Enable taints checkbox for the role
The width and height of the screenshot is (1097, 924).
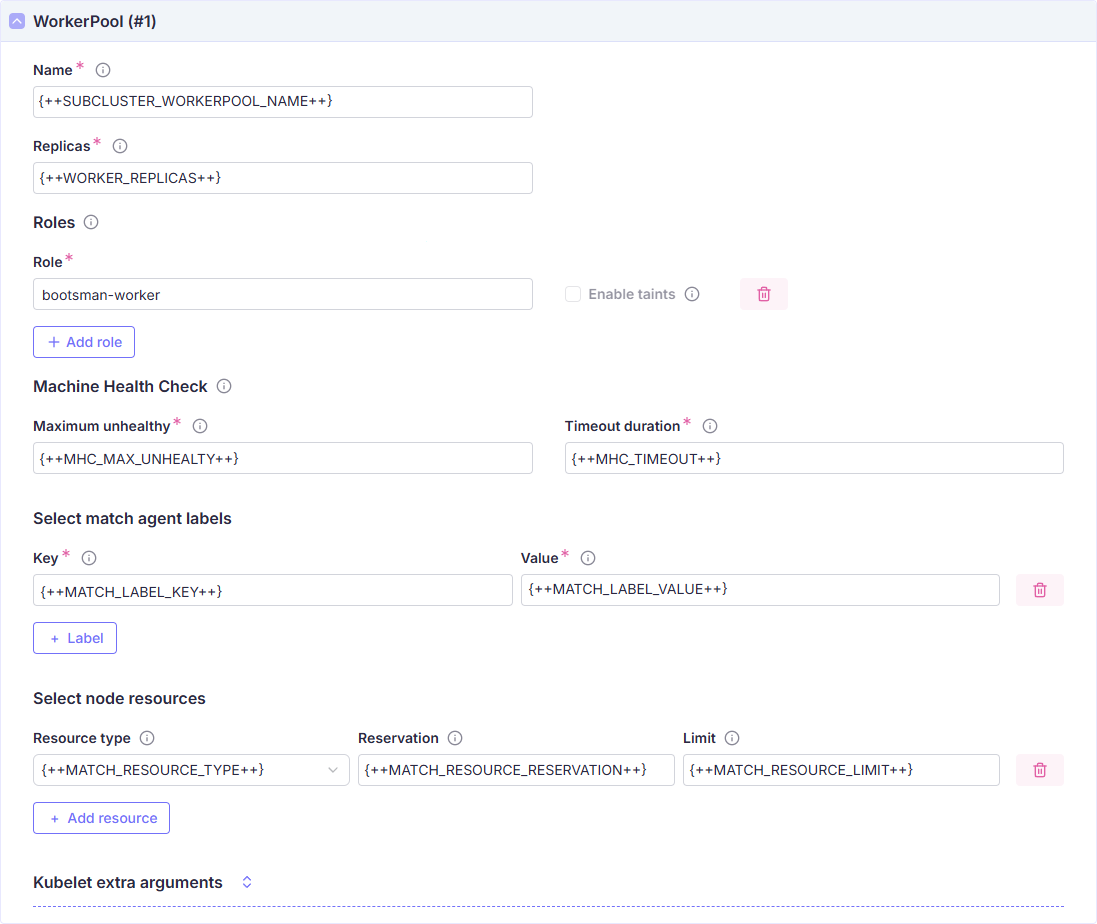pyautogui.click(x=573, y=294)
